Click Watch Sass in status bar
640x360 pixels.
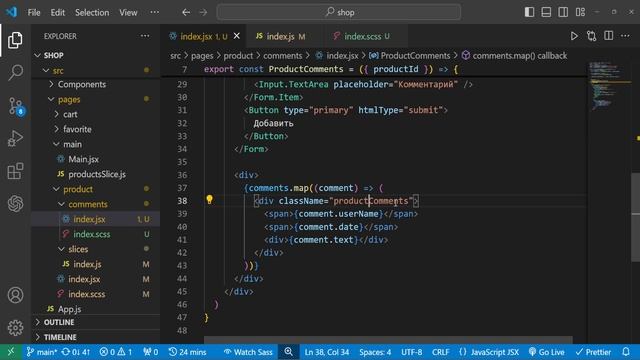coord(248,352)
